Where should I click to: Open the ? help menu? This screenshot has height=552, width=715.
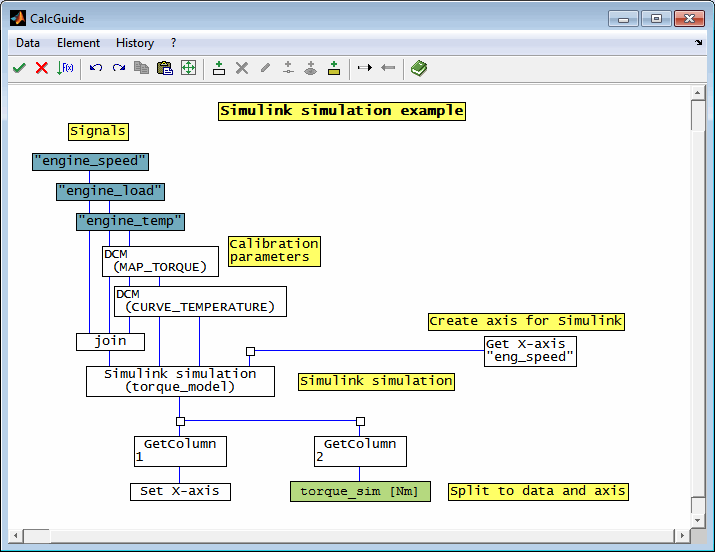pos(173,43)
